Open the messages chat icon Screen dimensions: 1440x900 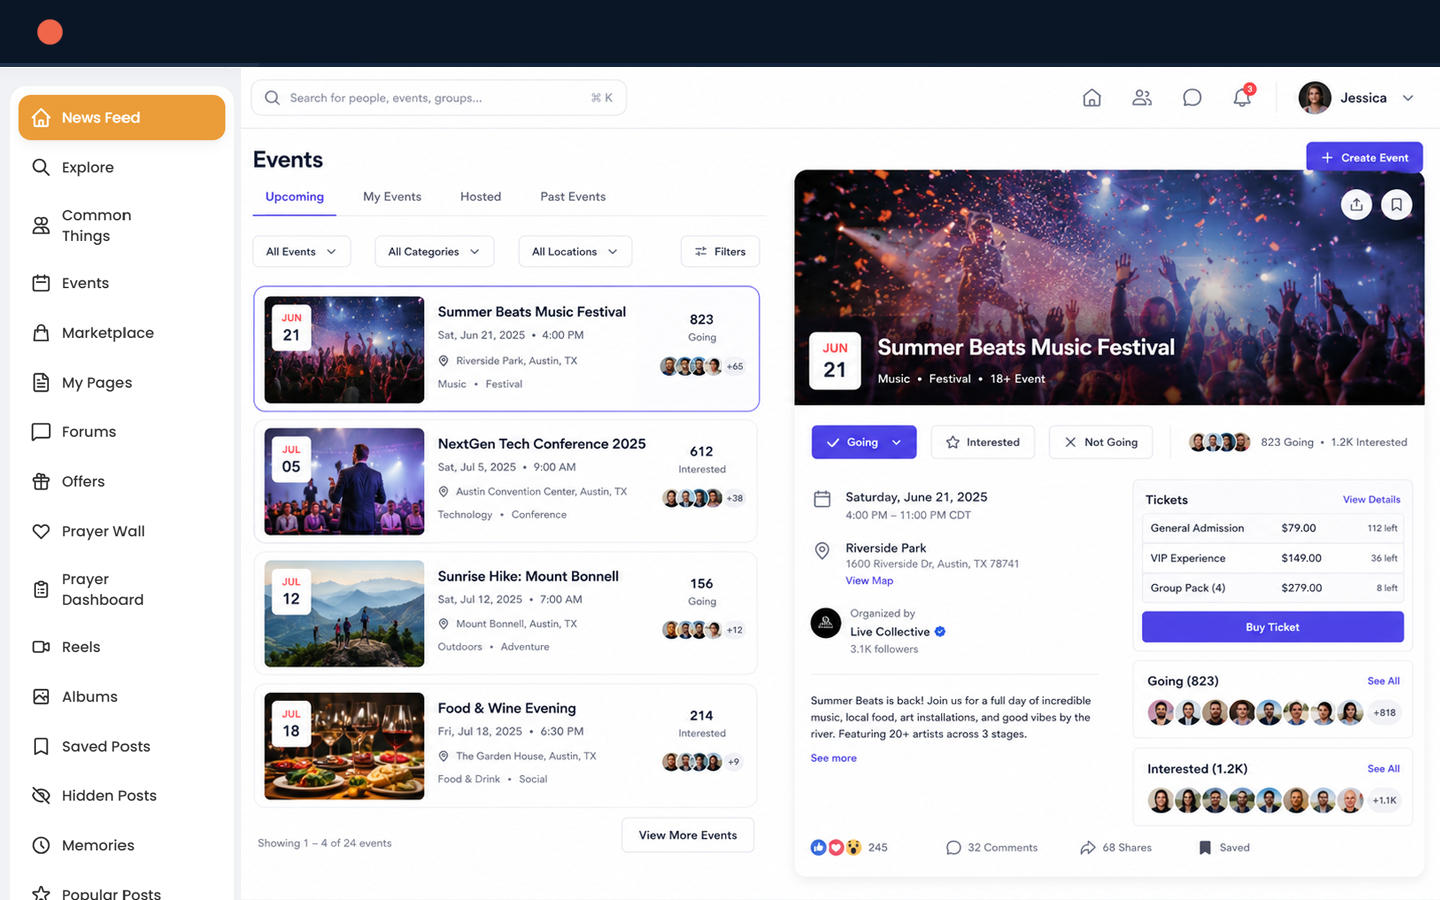coord(1192,98)
